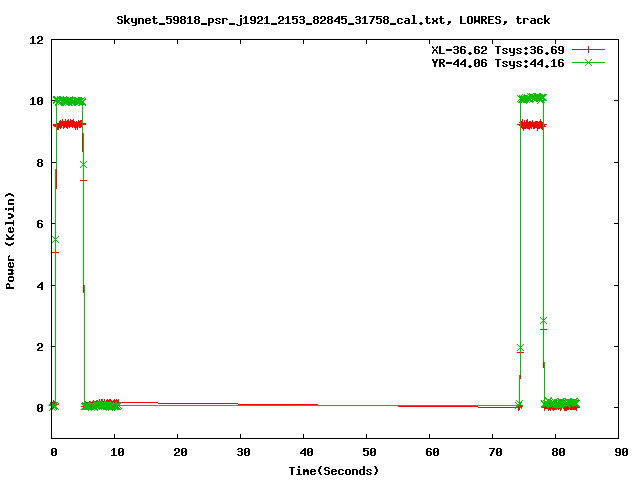Click the x-axis tick label 50

coord(369,452)
